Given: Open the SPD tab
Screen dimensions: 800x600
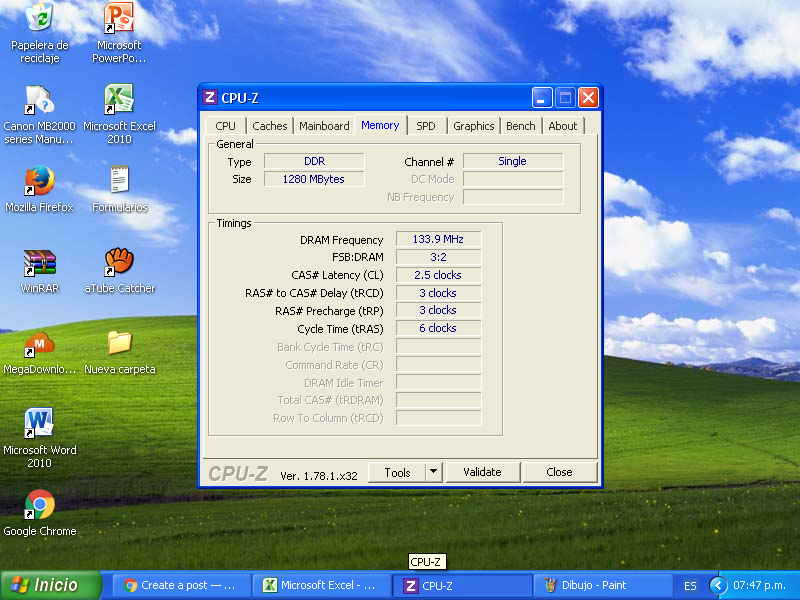Looking at the screenshot, I should pyautogui.click(x=426, y=126).
